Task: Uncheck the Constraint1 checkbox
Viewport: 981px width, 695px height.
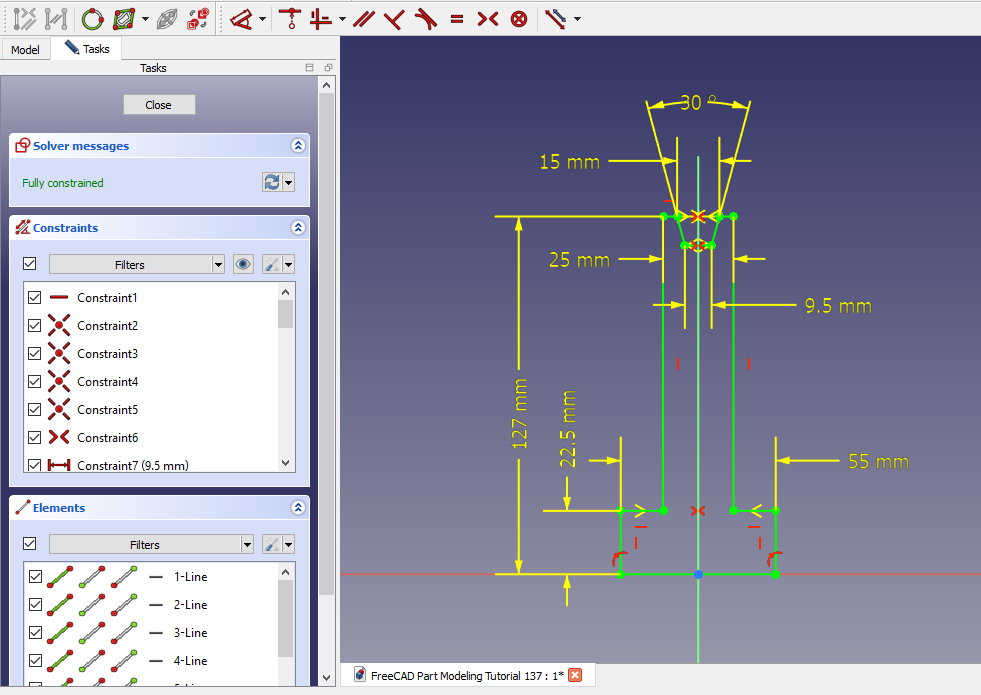Action: [35, 298]
